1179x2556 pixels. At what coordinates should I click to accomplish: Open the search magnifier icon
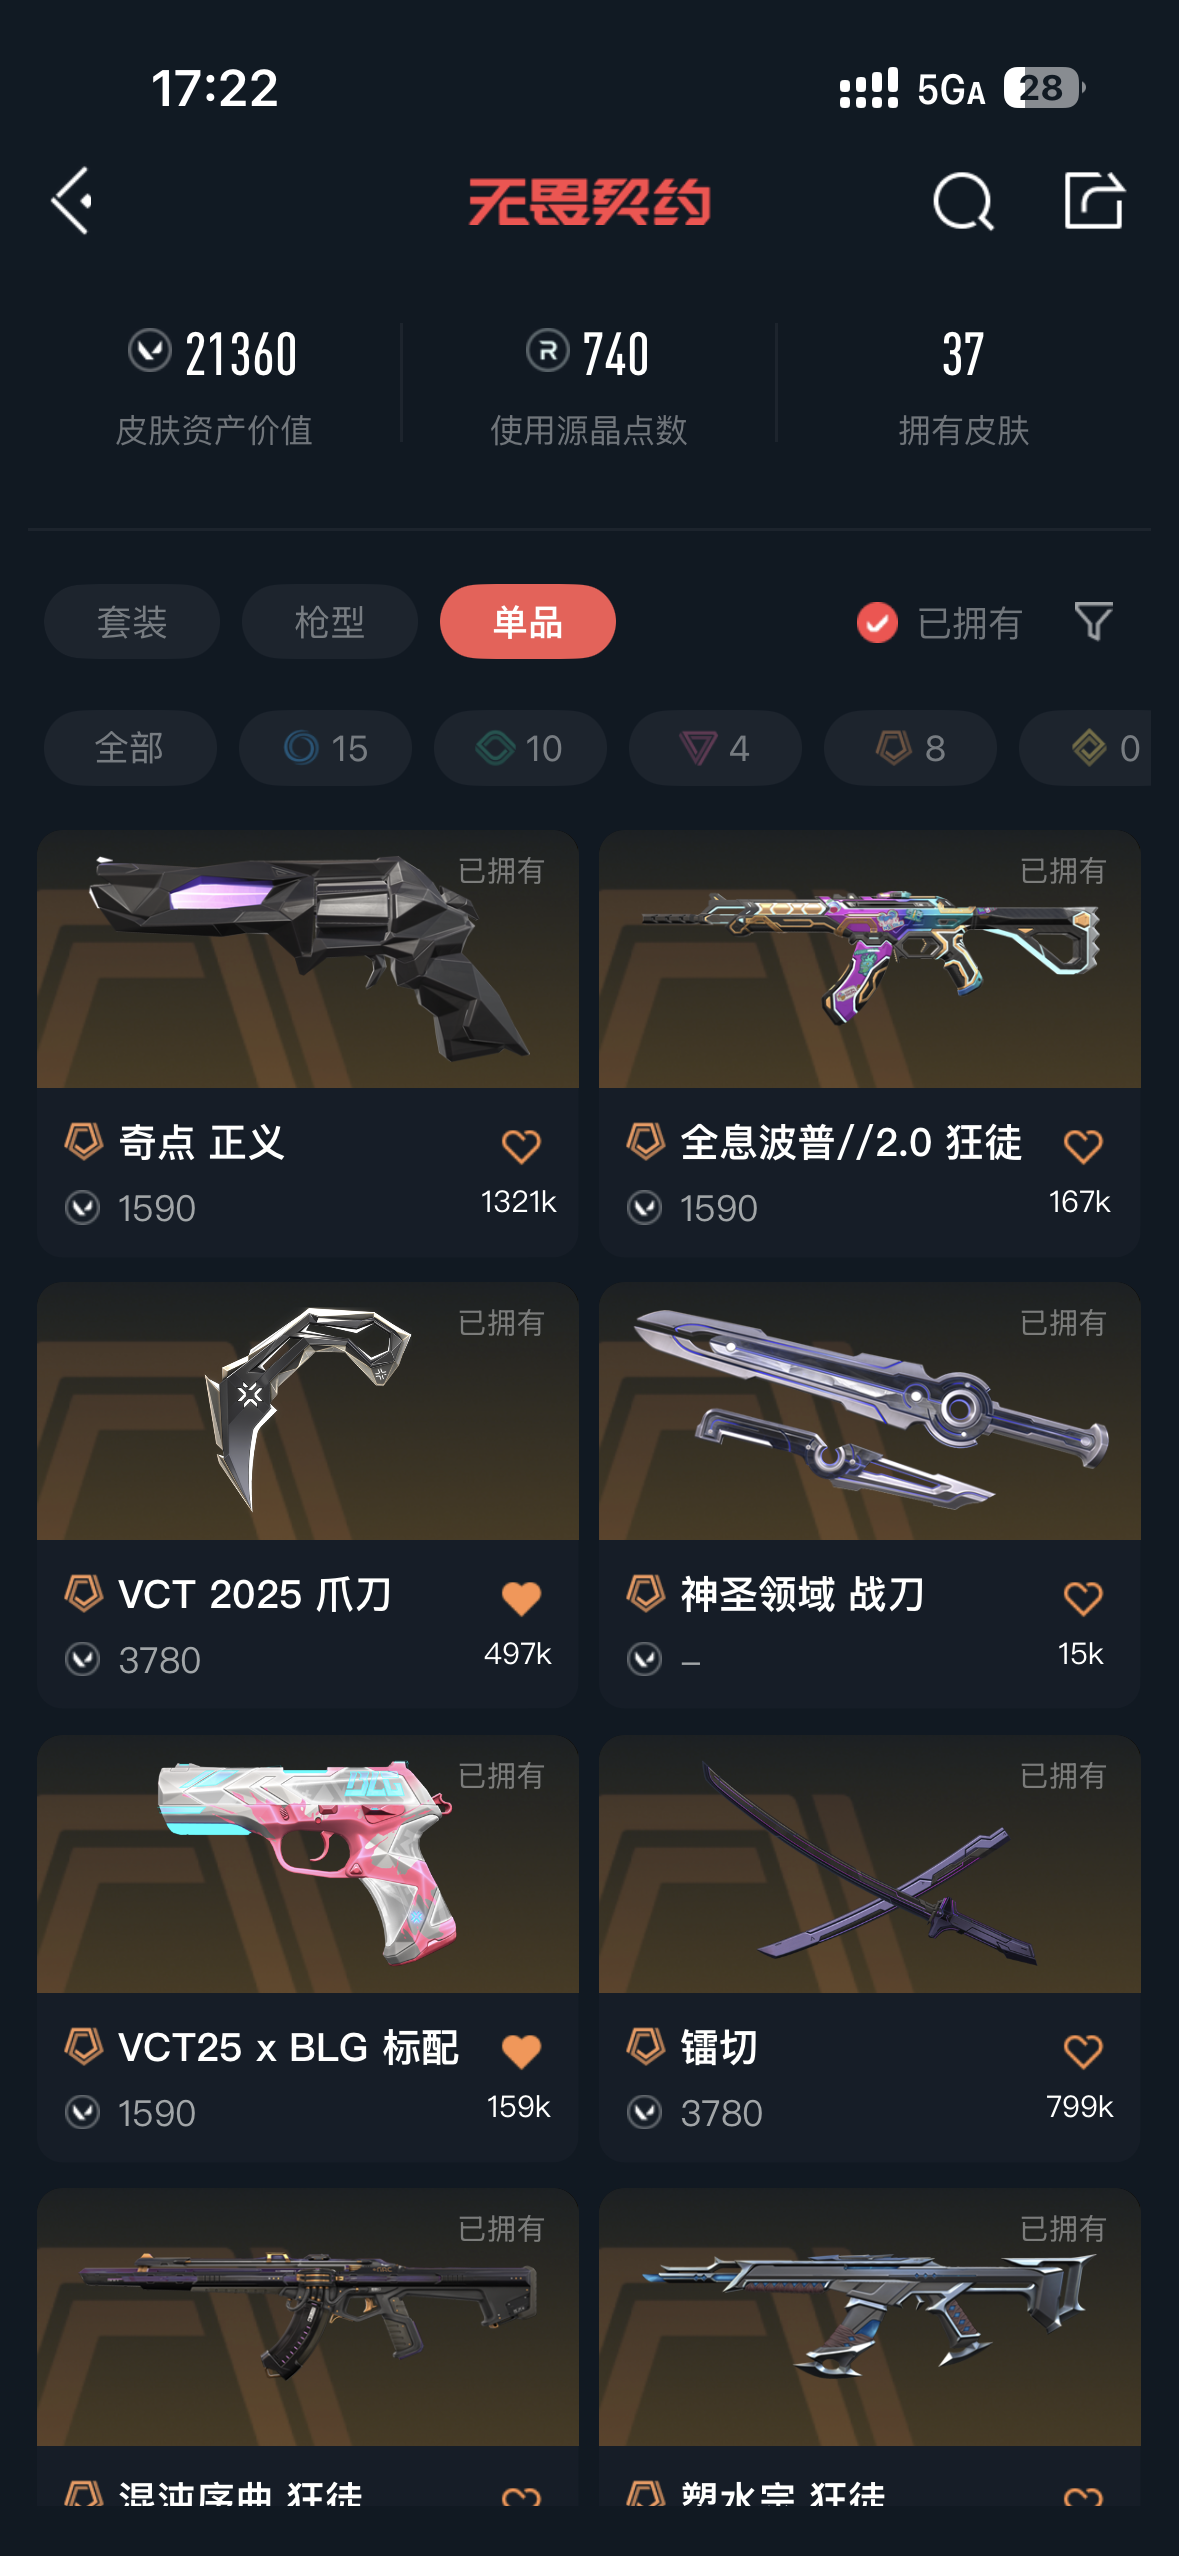pos(963,201)
